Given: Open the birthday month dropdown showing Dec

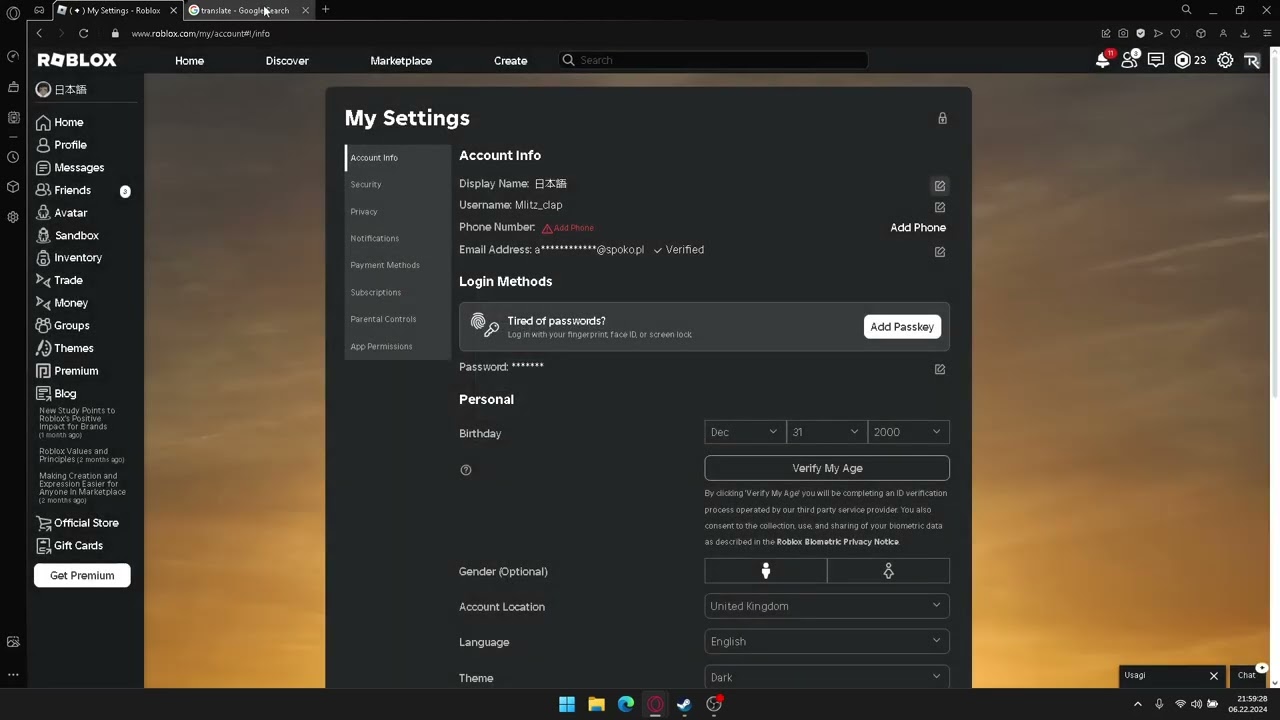Looking at the screenshot, I should pos(745,432).
